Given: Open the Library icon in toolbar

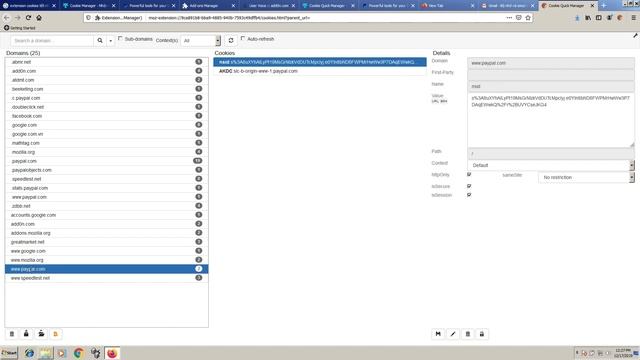Looking at the screenshot, I should [x=588, y=18].
